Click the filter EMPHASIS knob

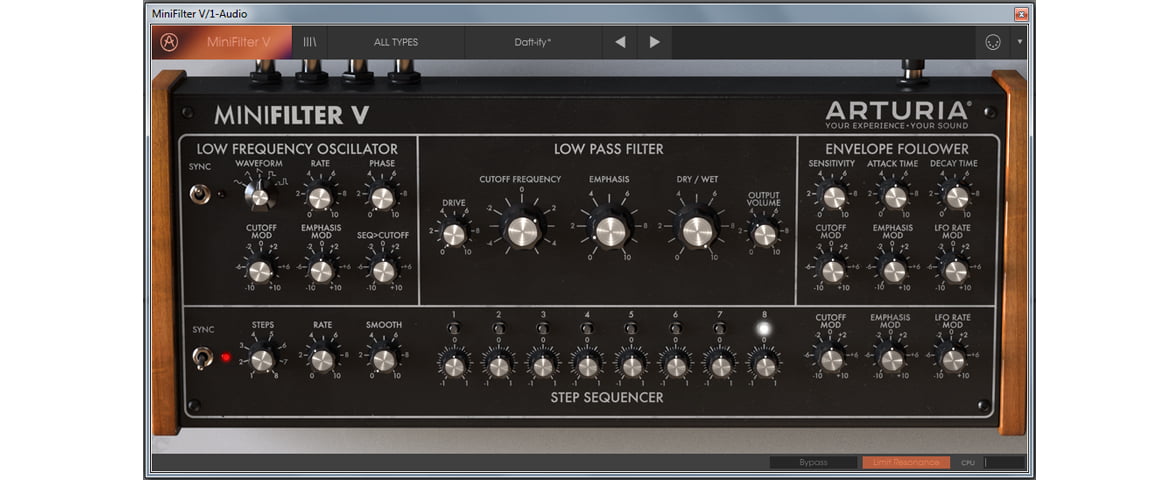click(x=609, y=230)
